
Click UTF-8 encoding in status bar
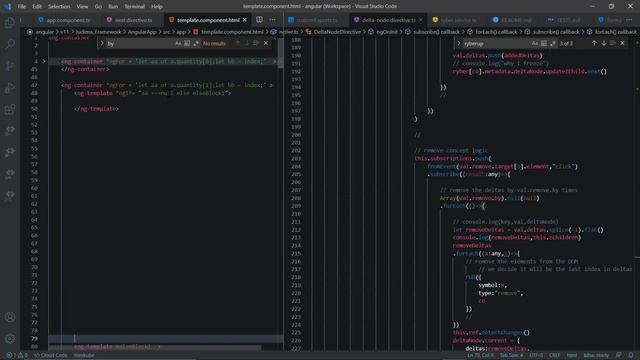536,355
